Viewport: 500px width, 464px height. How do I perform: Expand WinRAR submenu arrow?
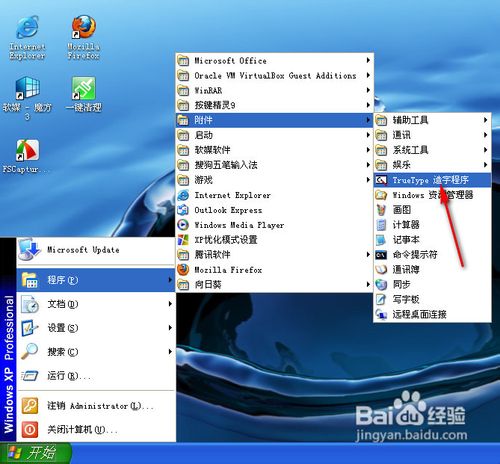(368, 90)
